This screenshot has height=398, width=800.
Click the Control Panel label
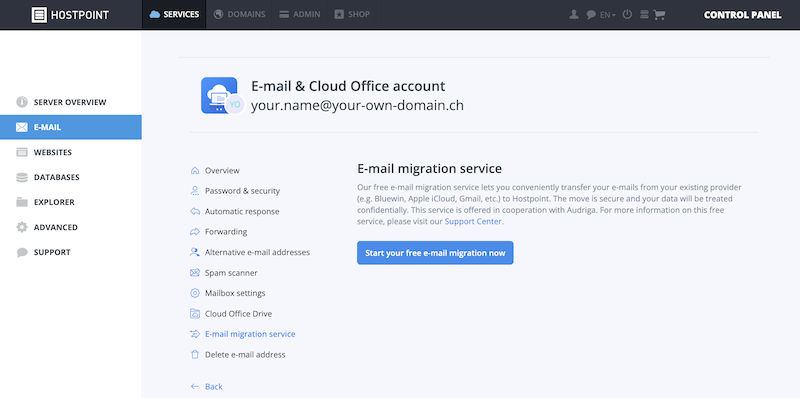[742, 15]
